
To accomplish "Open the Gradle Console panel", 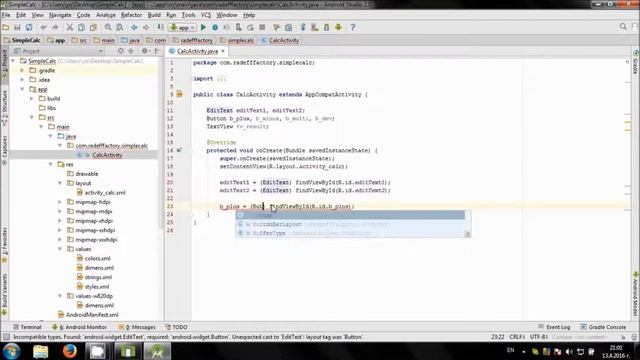I will [x=603, y=327].
